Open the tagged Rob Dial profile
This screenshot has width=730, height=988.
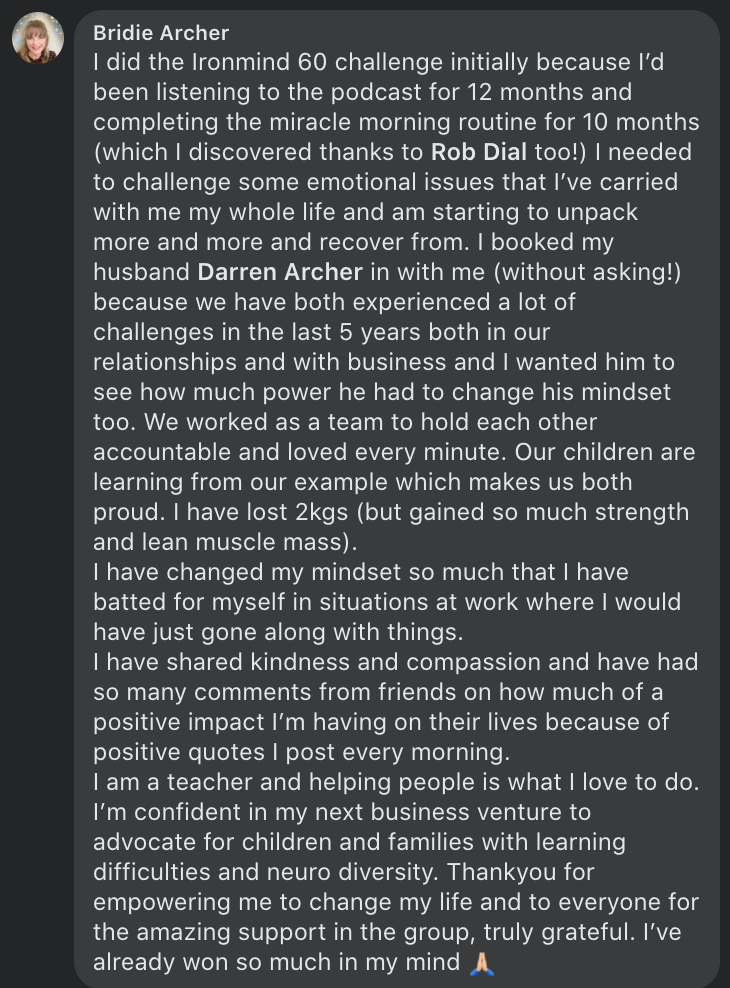[472, 152]
